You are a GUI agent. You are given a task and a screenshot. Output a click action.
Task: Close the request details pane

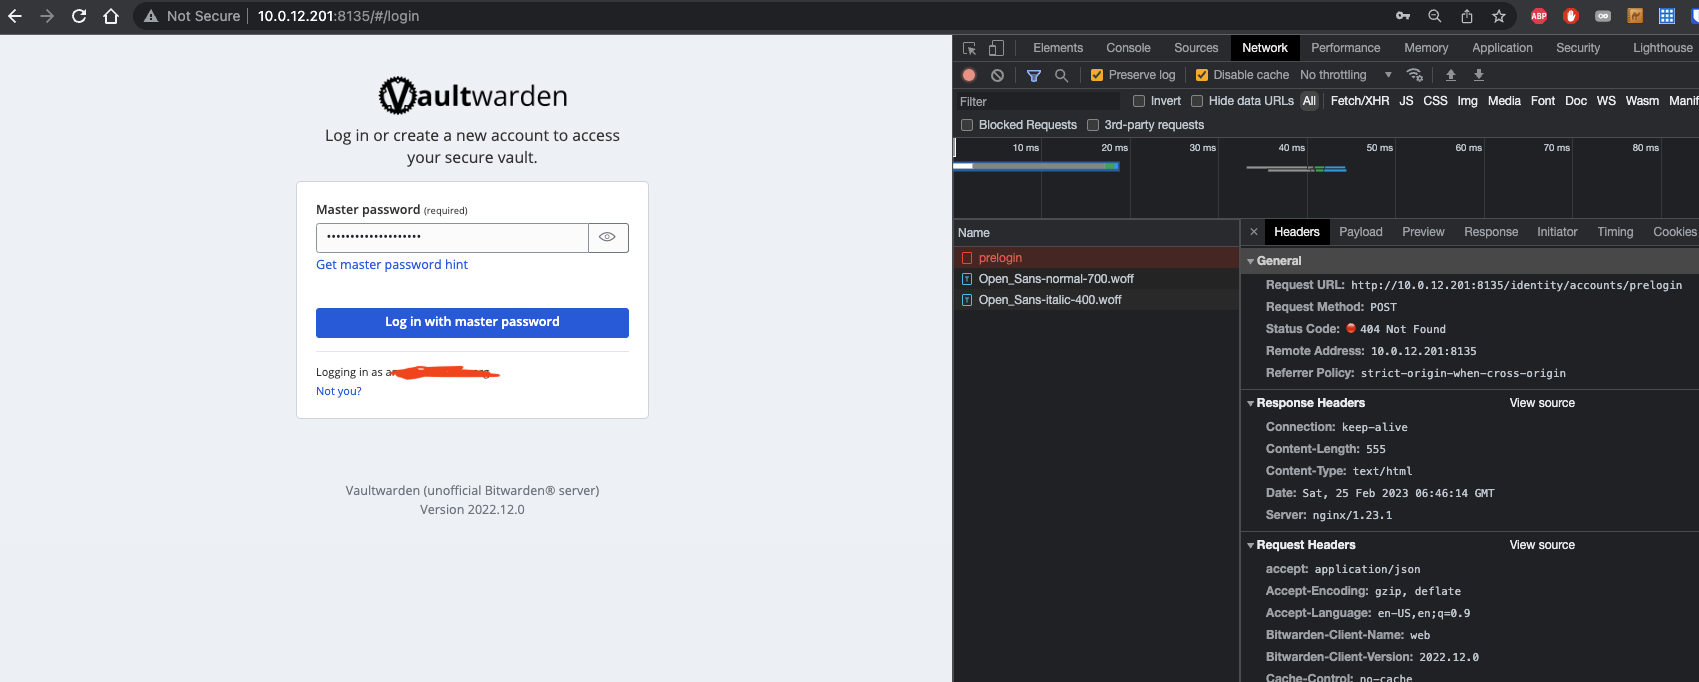[1254, 232]
